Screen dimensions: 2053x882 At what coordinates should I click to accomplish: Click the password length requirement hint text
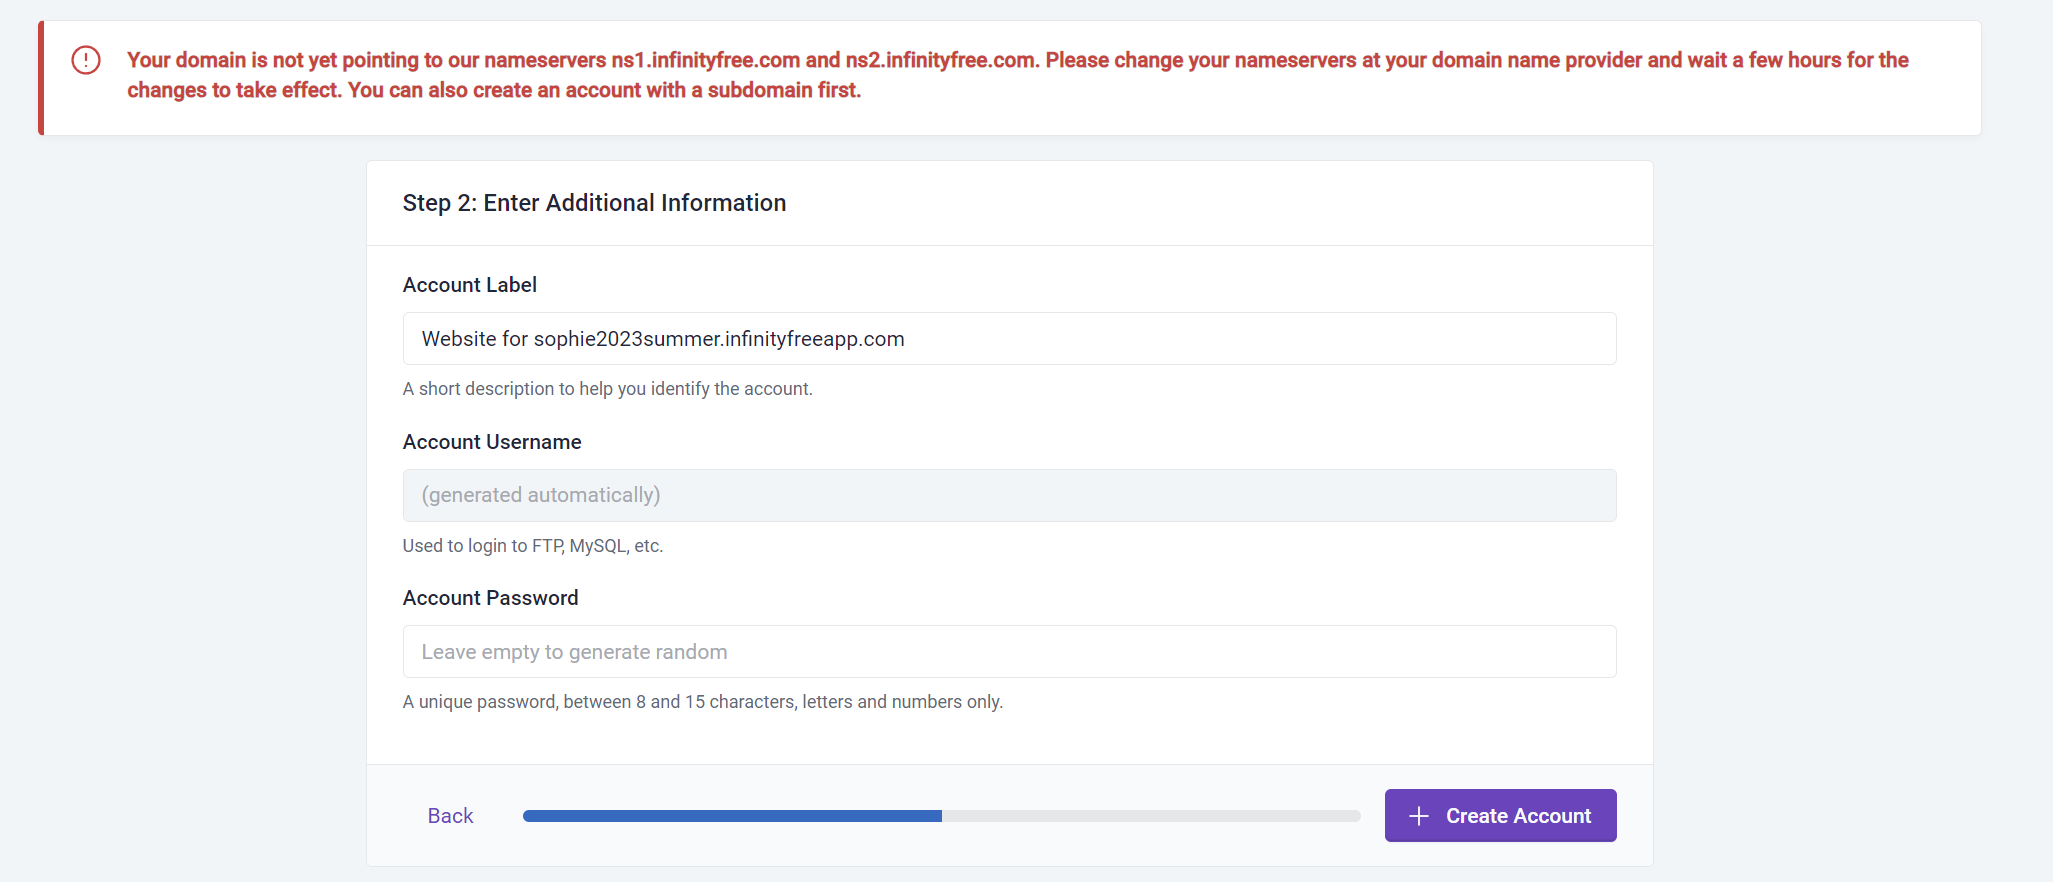click(x=702, y=702)
